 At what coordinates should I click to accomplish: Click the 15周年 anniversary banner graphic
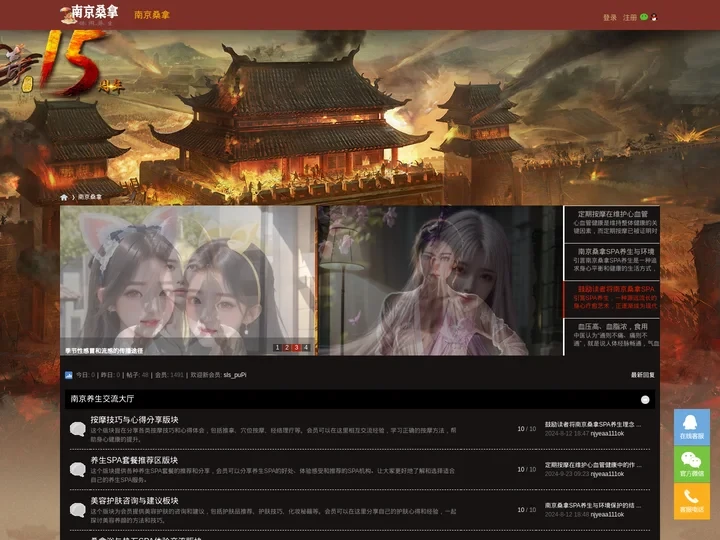[62, 64]
